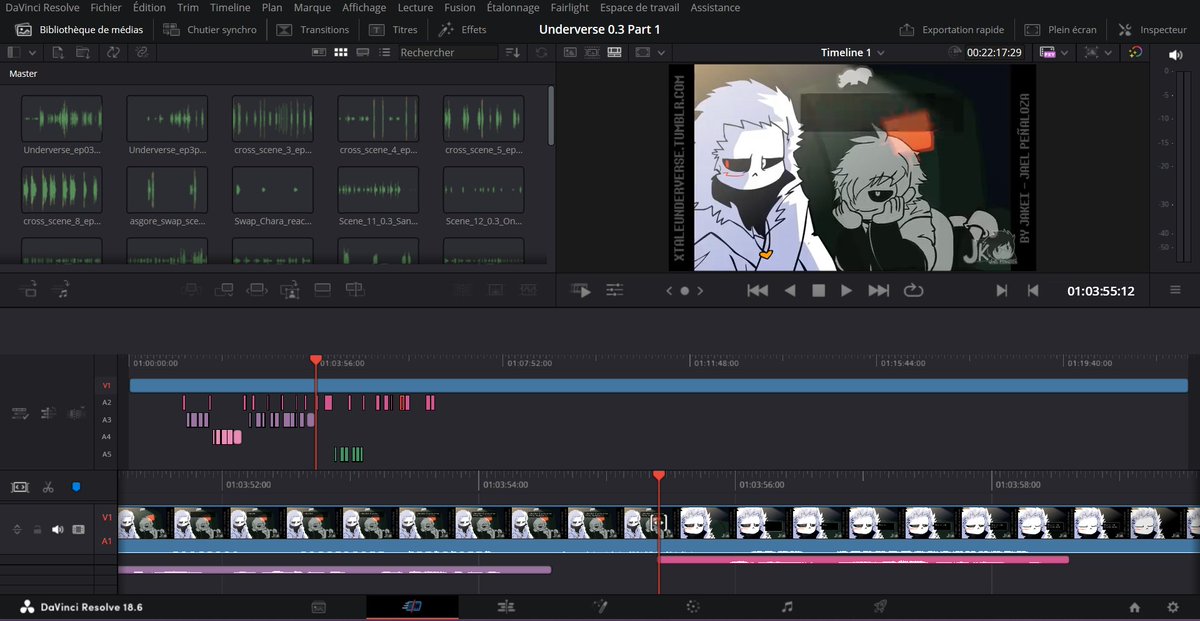Open the Espace de travail menu
The height and width of the screenshot is (621, 1200).
point(640,8)
